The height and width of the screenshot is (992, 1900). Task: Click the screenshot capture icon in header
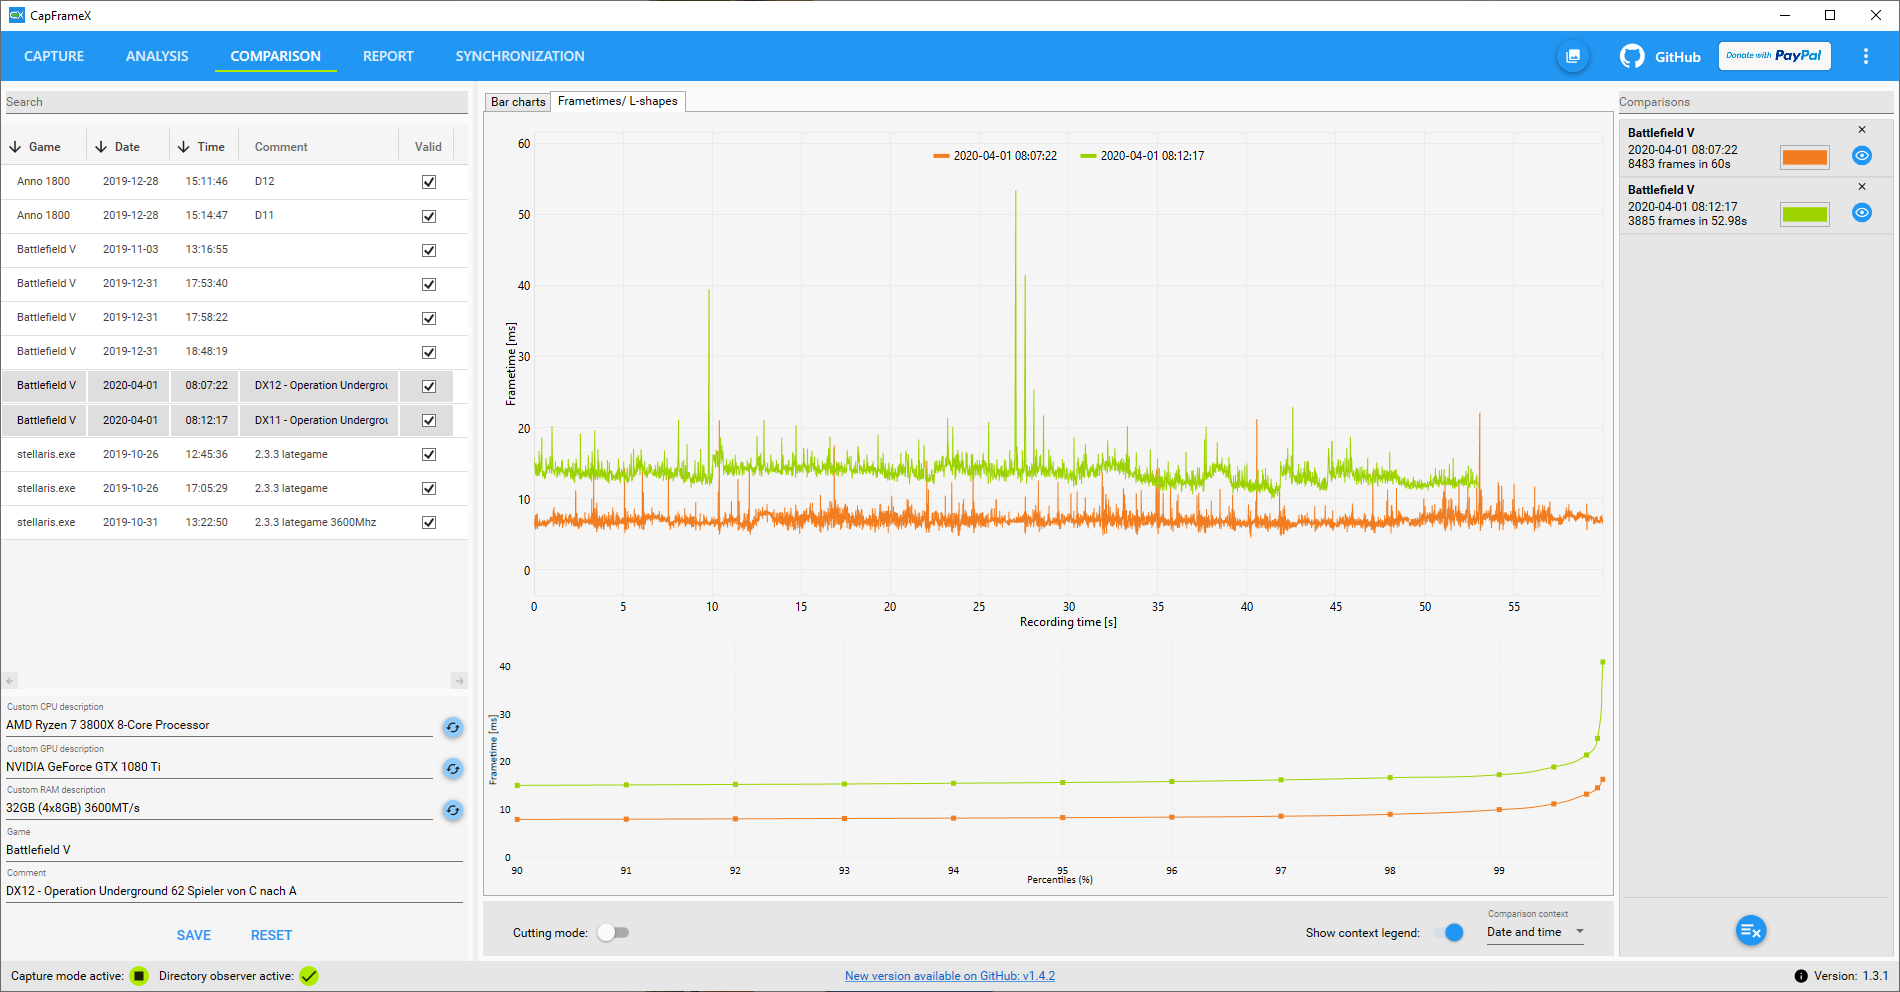click(x=1573, y=56)
